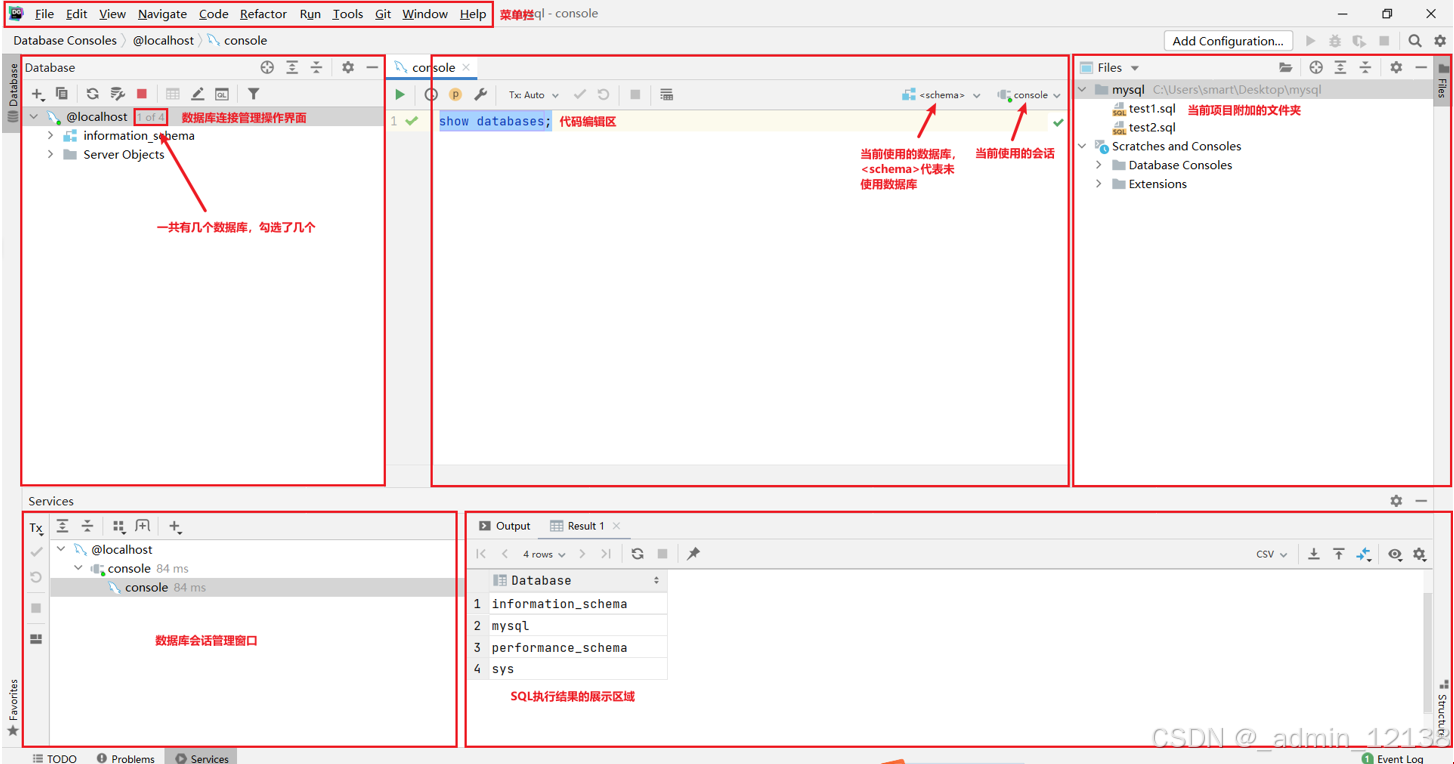The image size is (1454, 764).
Task: Open Database panel gear options
Action: (x=348, y=67)
